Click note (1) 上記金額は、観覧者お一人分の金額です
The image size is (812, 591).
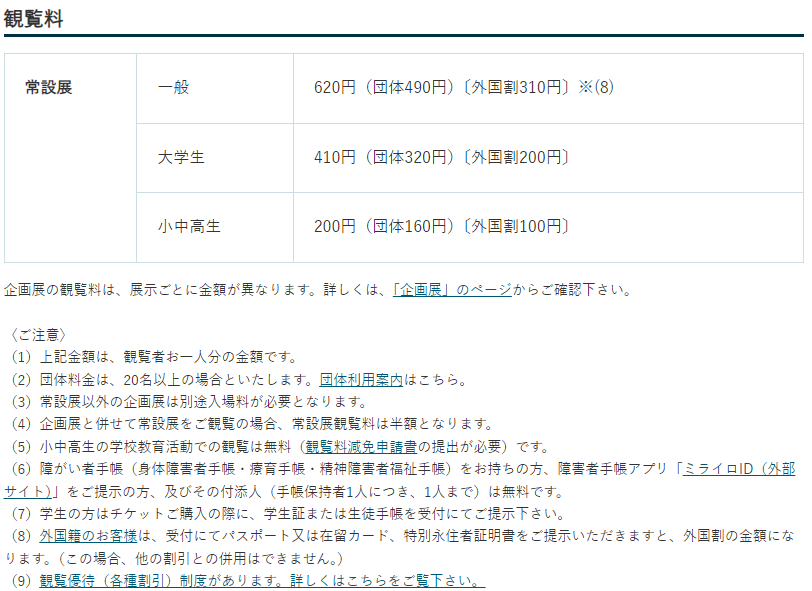point(154,357)
